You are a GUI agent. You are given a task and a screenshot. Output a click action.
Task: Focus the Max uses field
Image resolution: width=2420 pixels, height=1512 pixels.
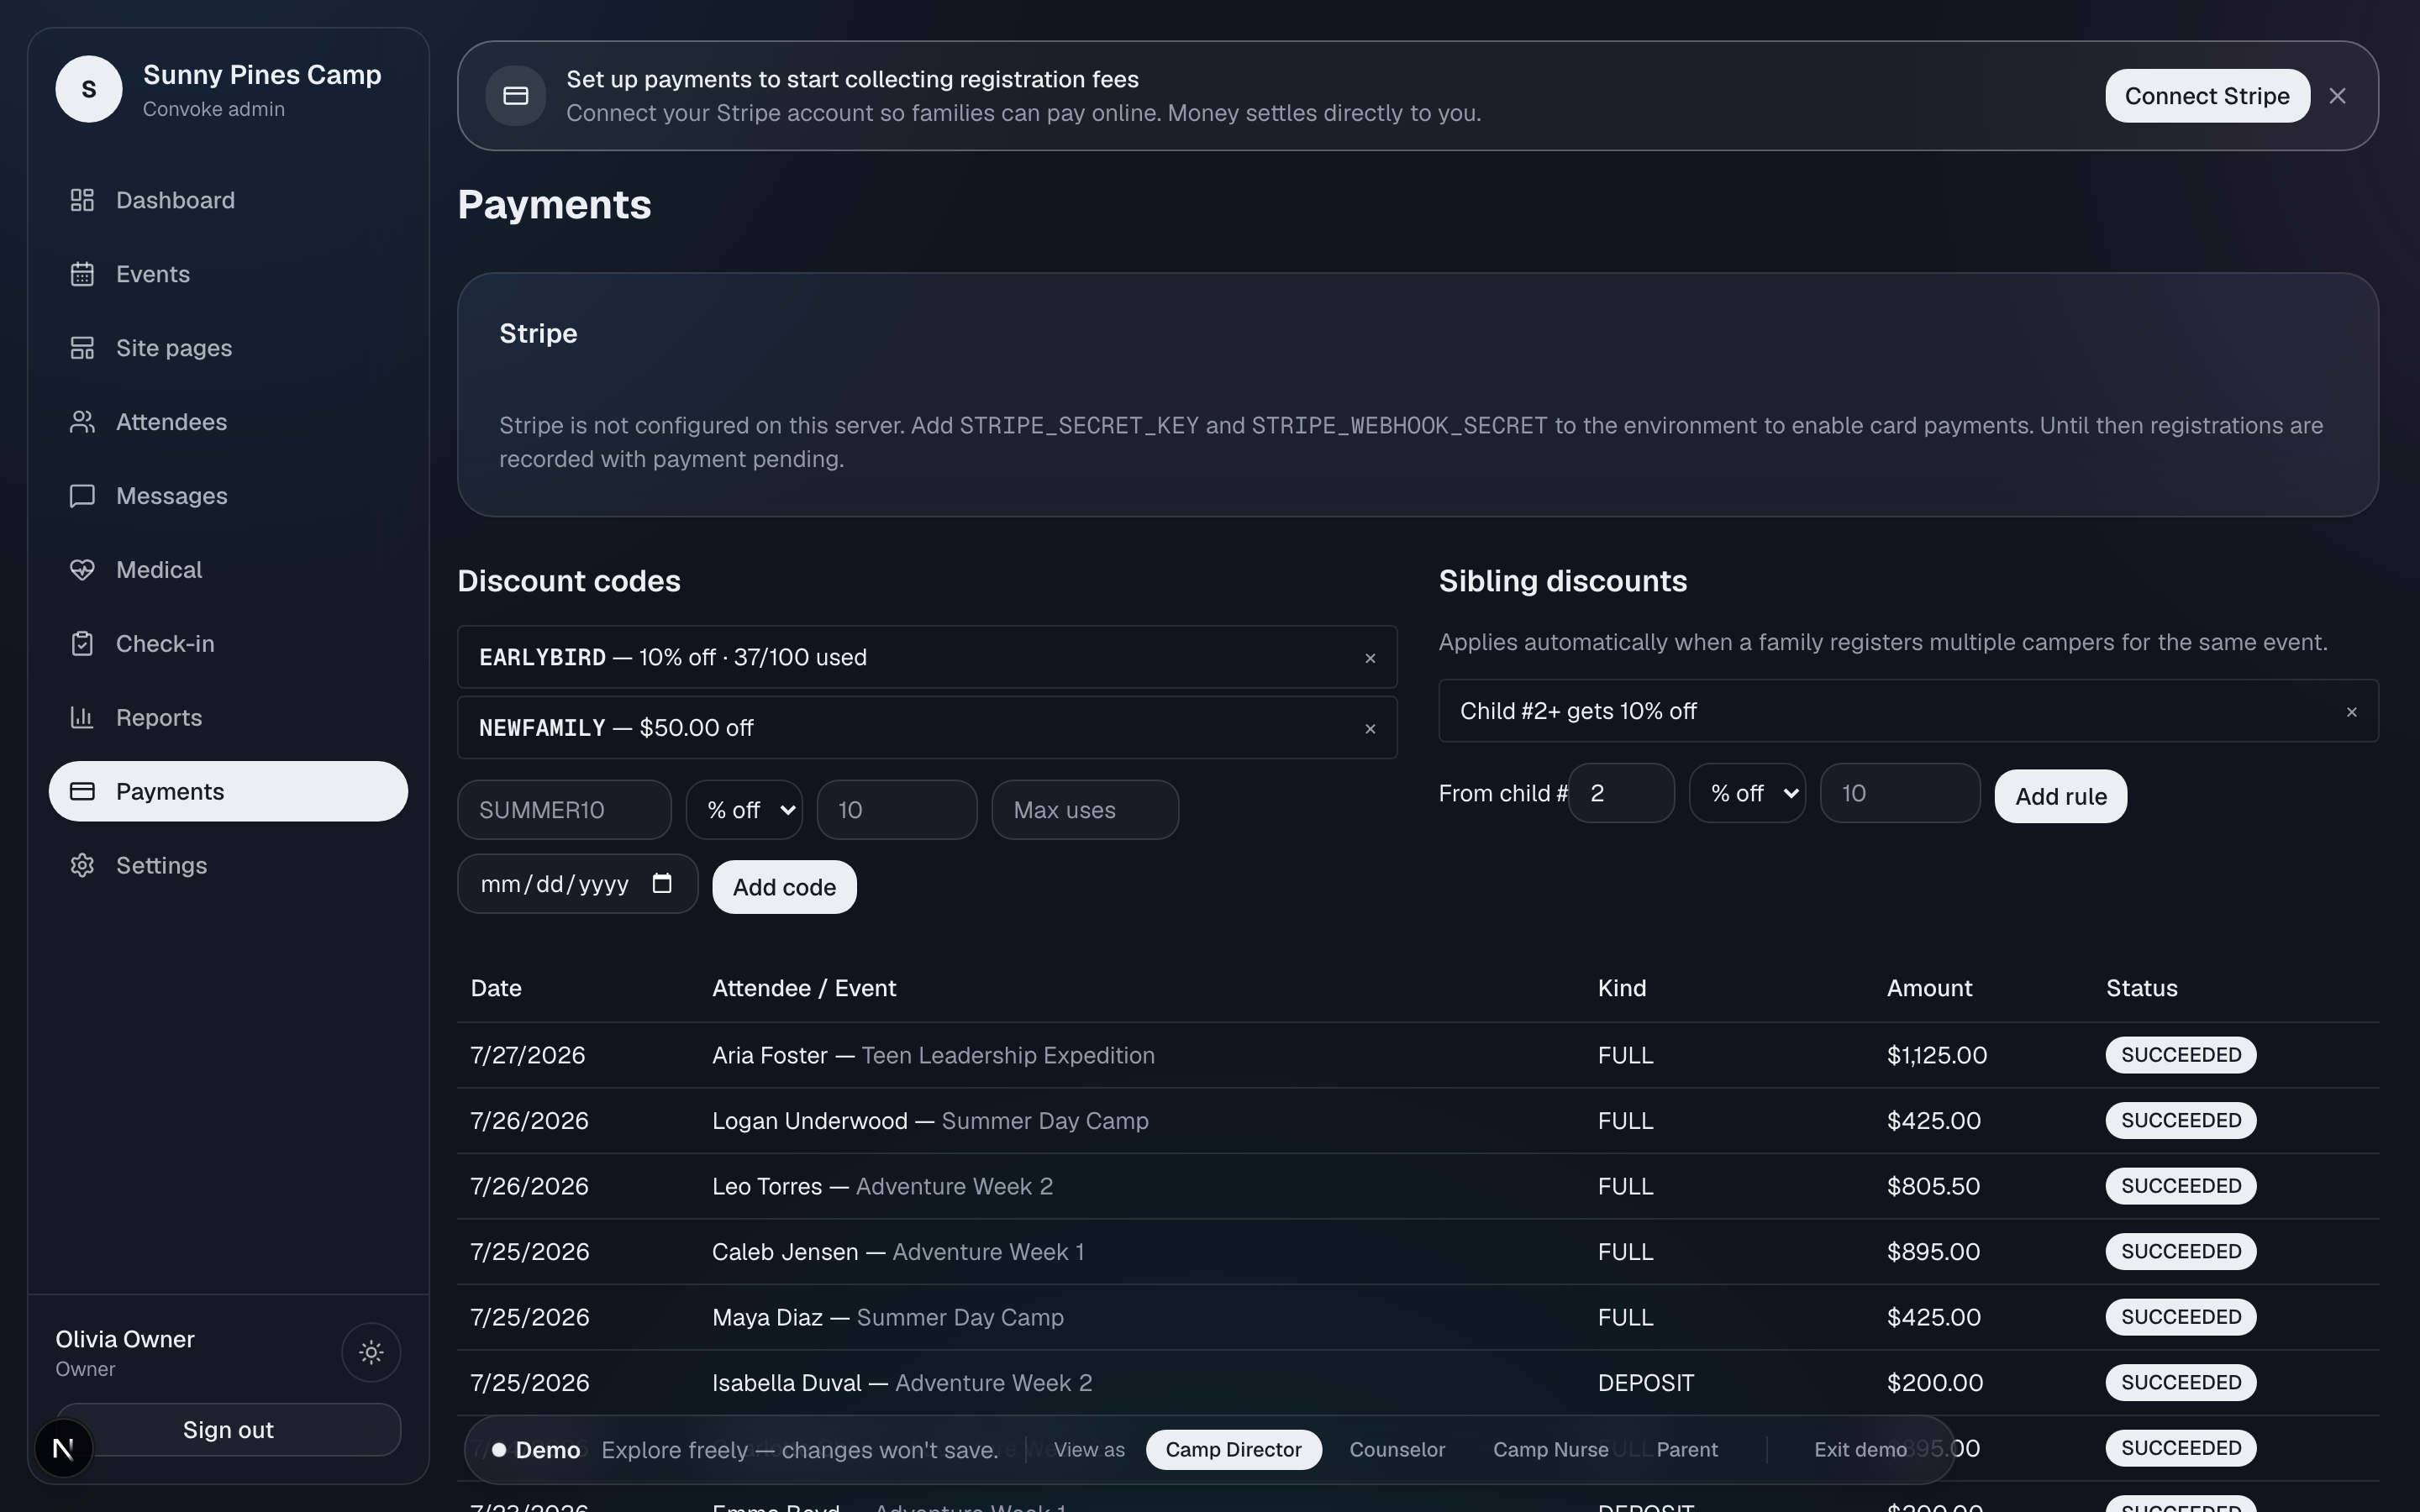pos(1085,810)
